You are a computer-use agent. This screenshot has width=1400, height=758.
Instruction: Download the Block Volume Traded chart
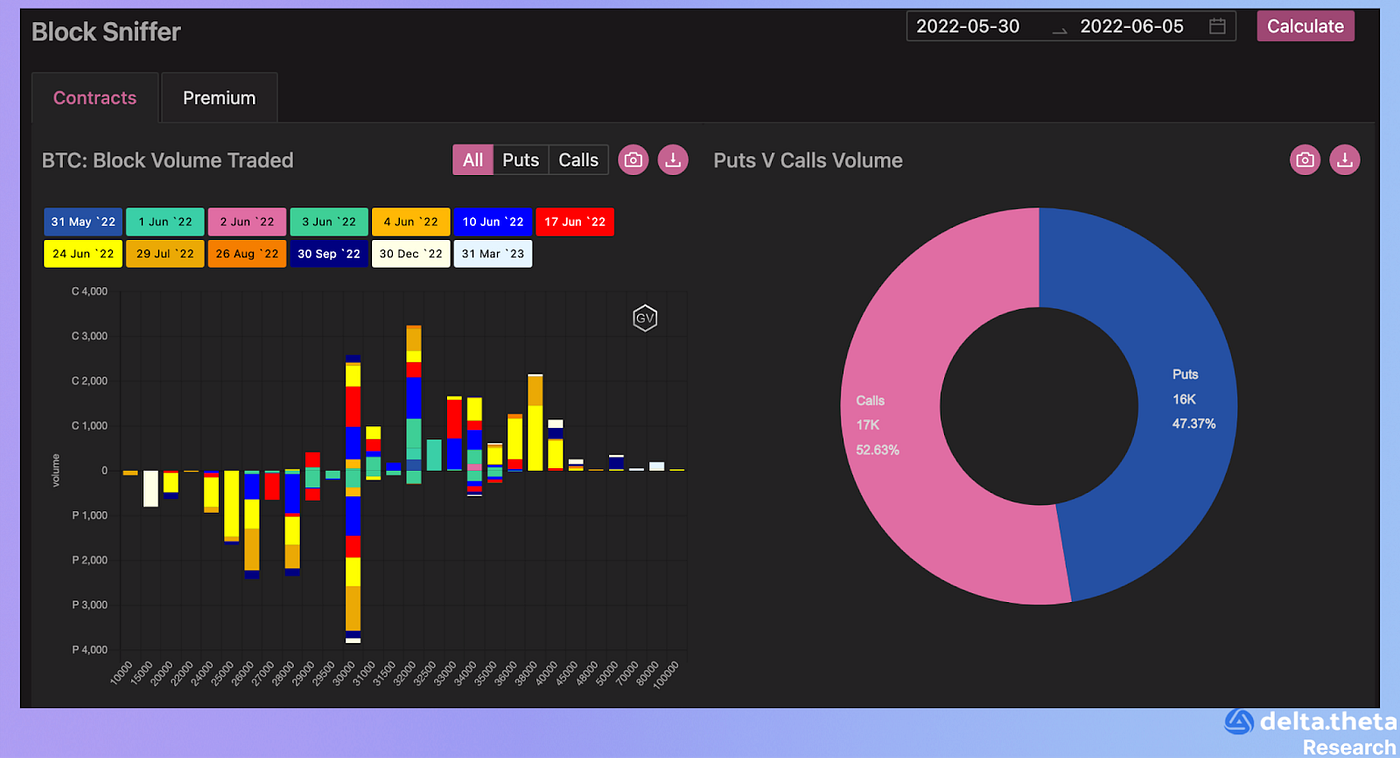click(673, 160)
